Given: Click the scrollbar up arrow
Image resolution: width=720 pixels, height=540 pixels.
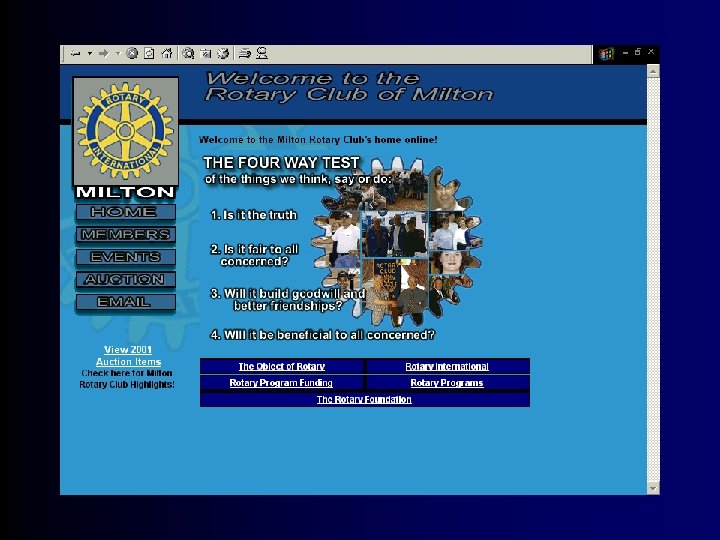Looking at the screenshot, I should (653, 71).
